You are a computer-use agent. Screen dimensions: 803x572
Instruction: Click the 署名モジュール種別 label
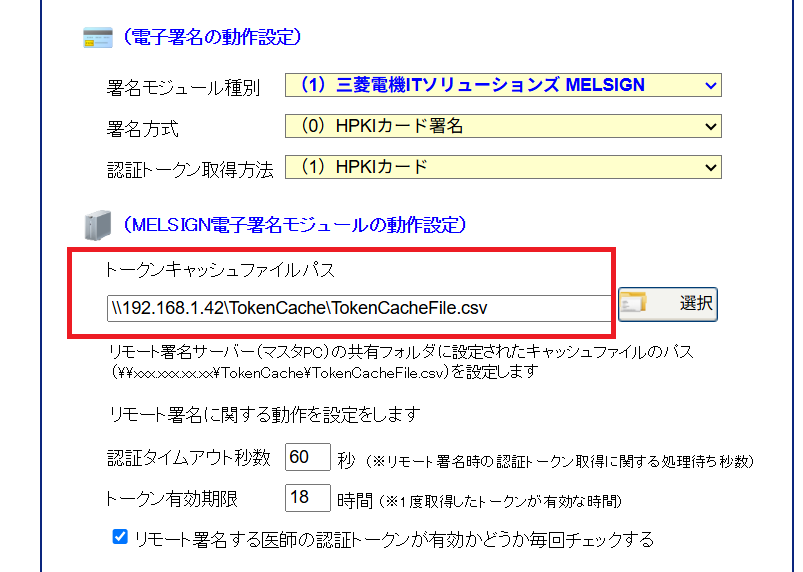(183, 88)
